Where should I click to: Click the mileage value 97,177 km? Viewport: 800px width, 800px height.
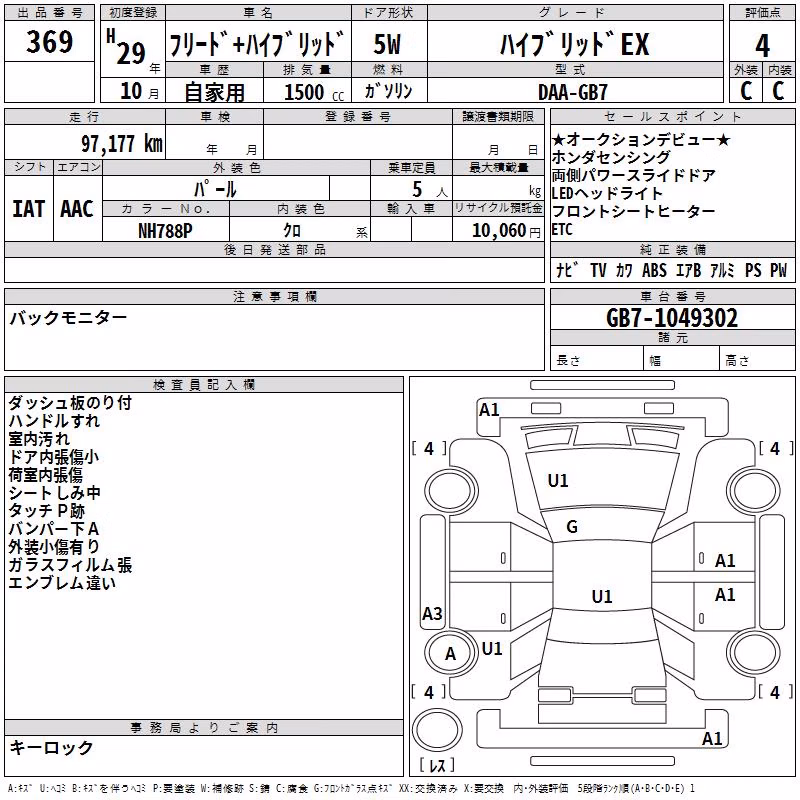[122, 144]
